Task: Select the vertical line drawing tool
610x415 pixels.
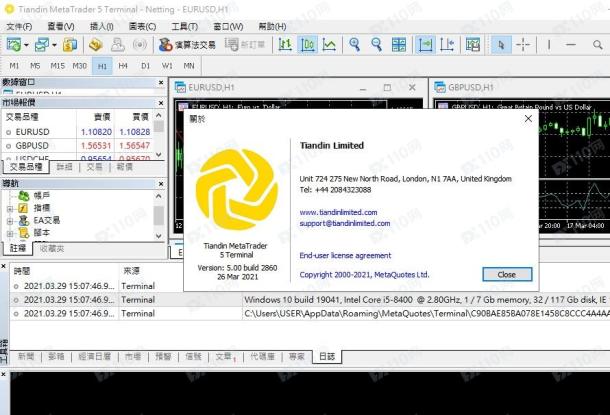Action: point(549,45)
